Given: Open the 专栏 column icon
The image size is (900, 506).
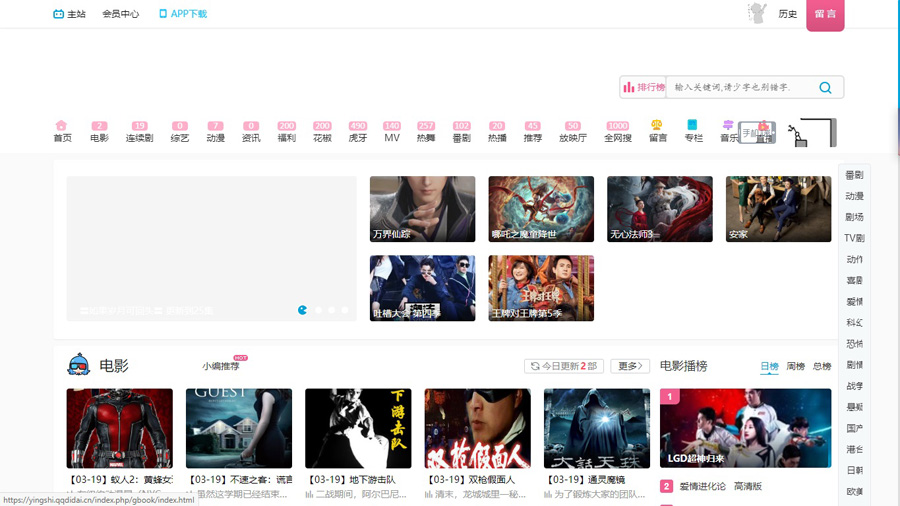Looking at the screenshot, I should [x=692, y=126].
